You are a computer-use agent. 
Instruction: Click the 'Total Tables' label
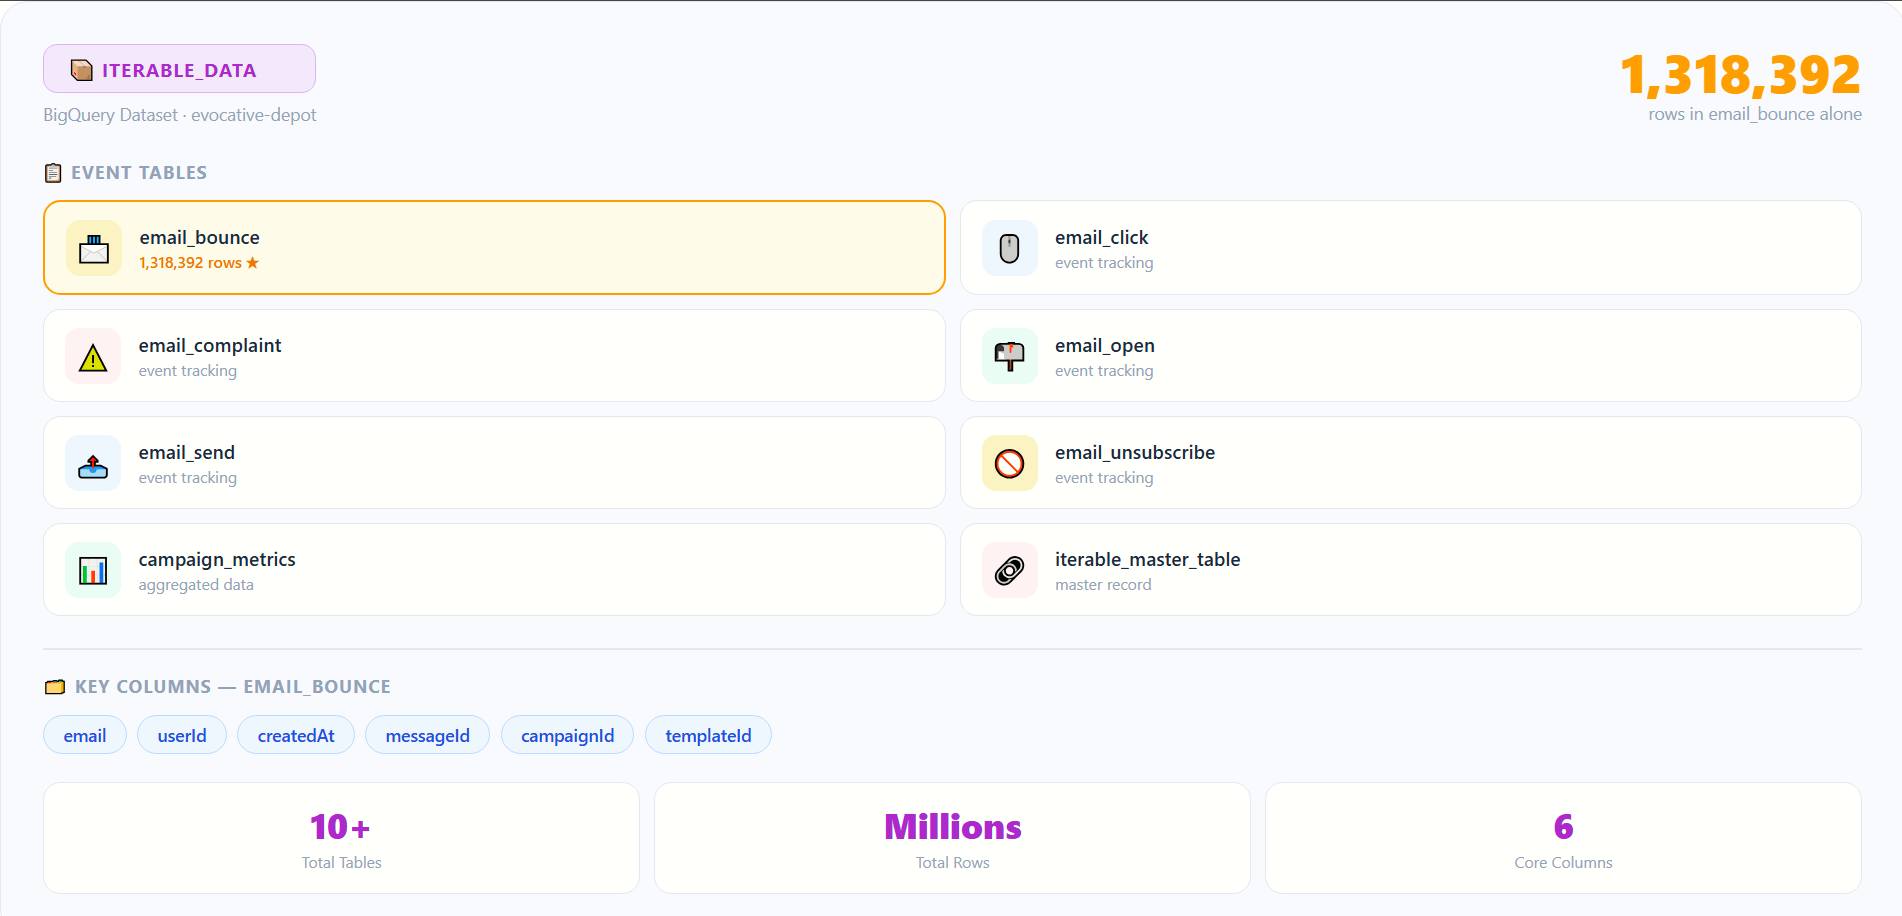click(x=342, y=863)
